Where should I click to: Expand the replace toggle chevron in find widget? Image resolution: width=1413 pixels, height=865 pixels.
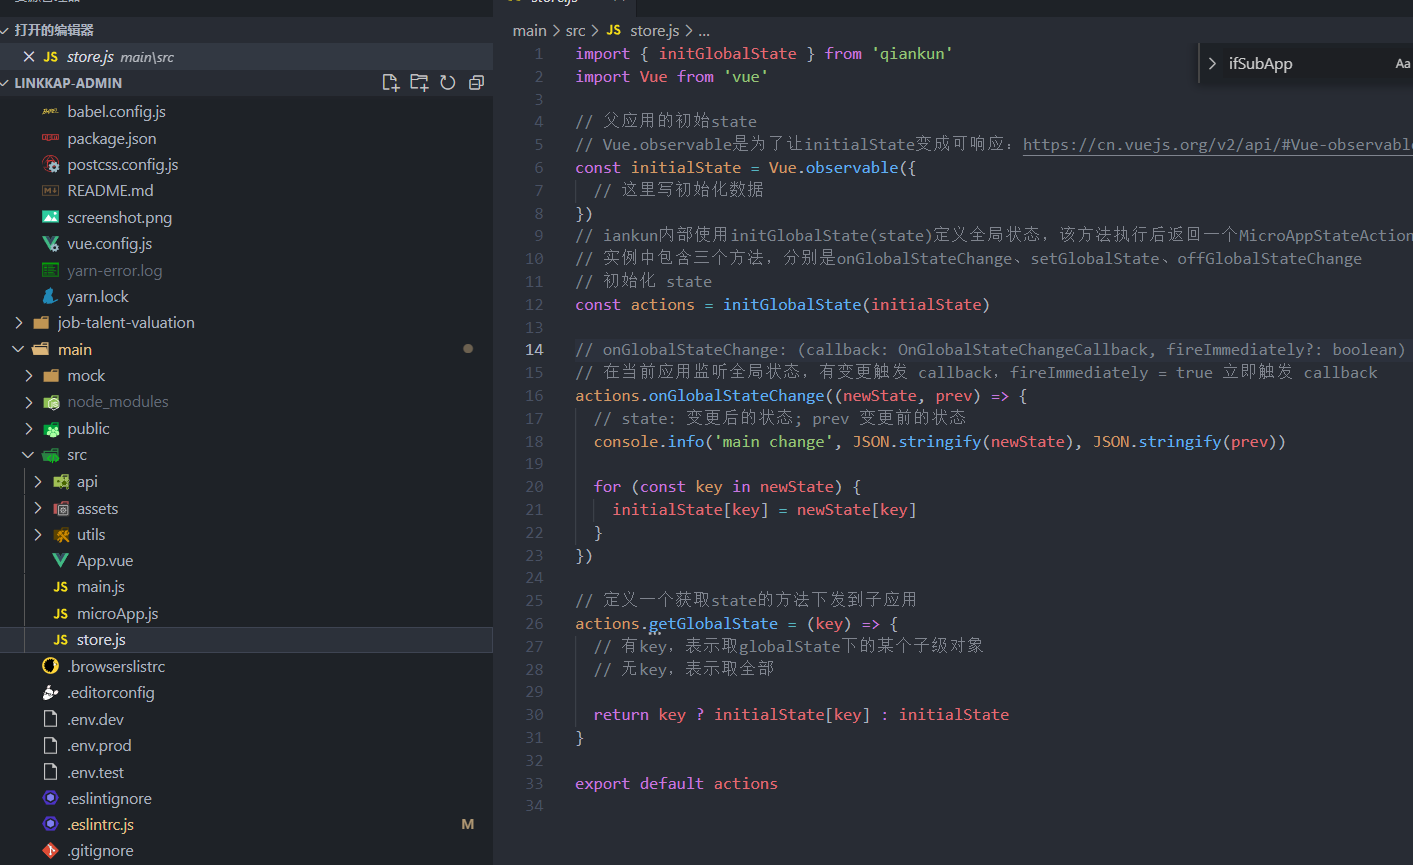(1212, 64)
